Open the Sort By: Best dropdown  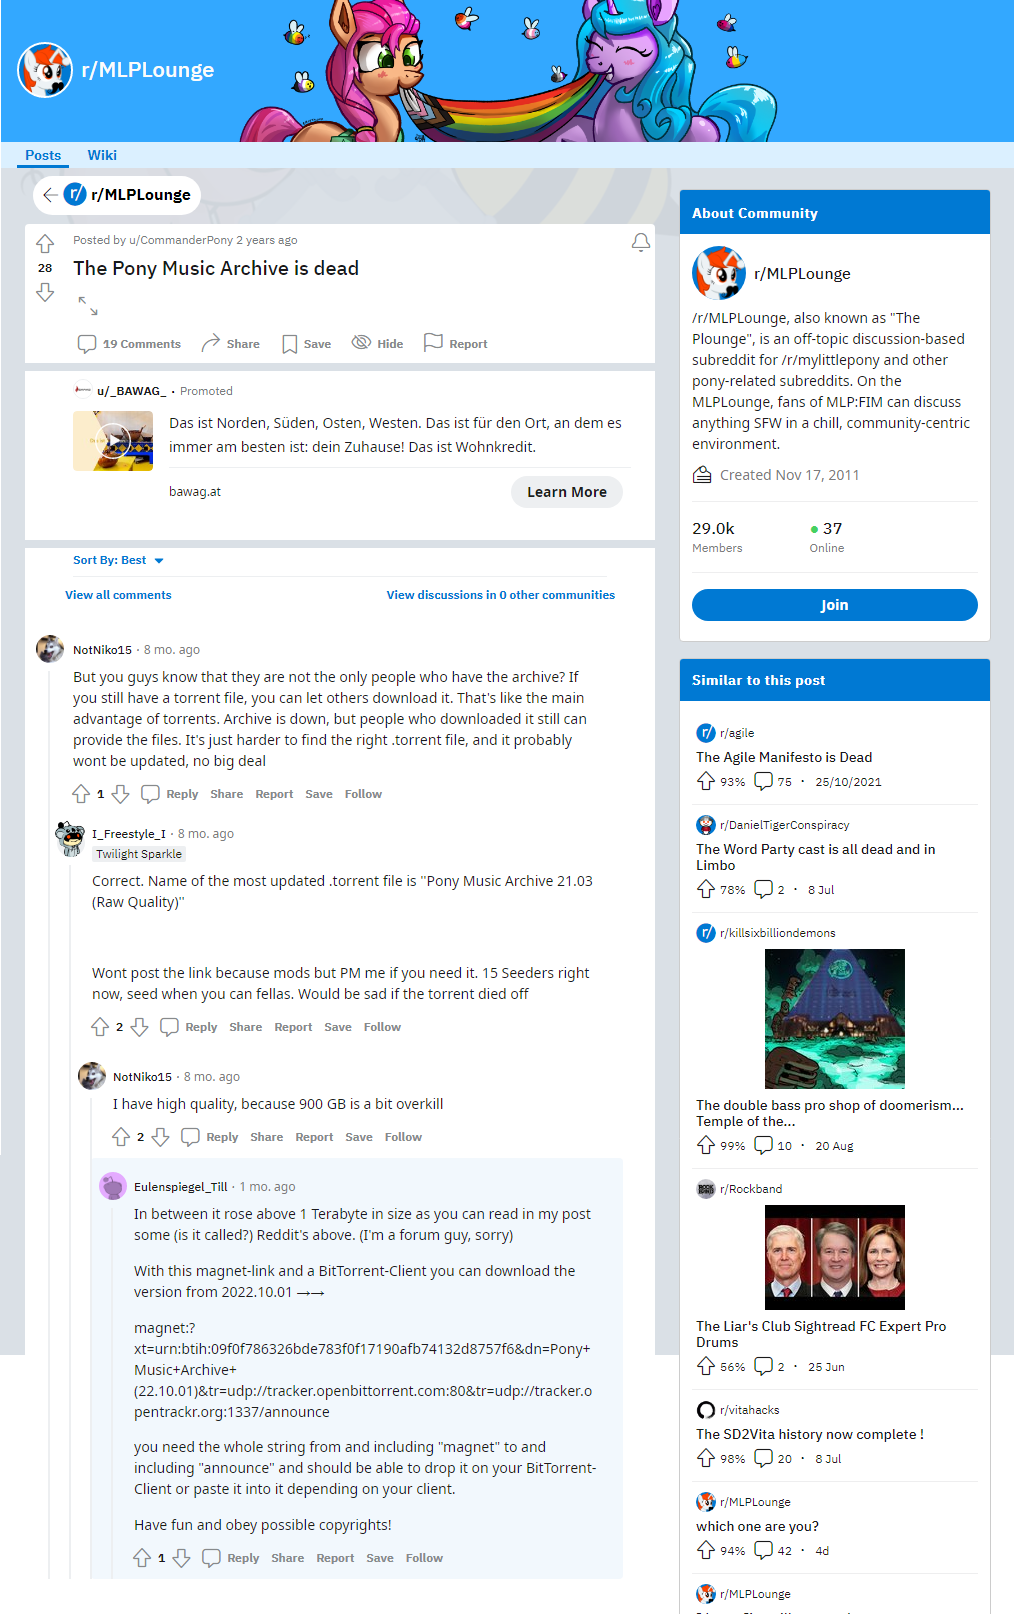118,560
